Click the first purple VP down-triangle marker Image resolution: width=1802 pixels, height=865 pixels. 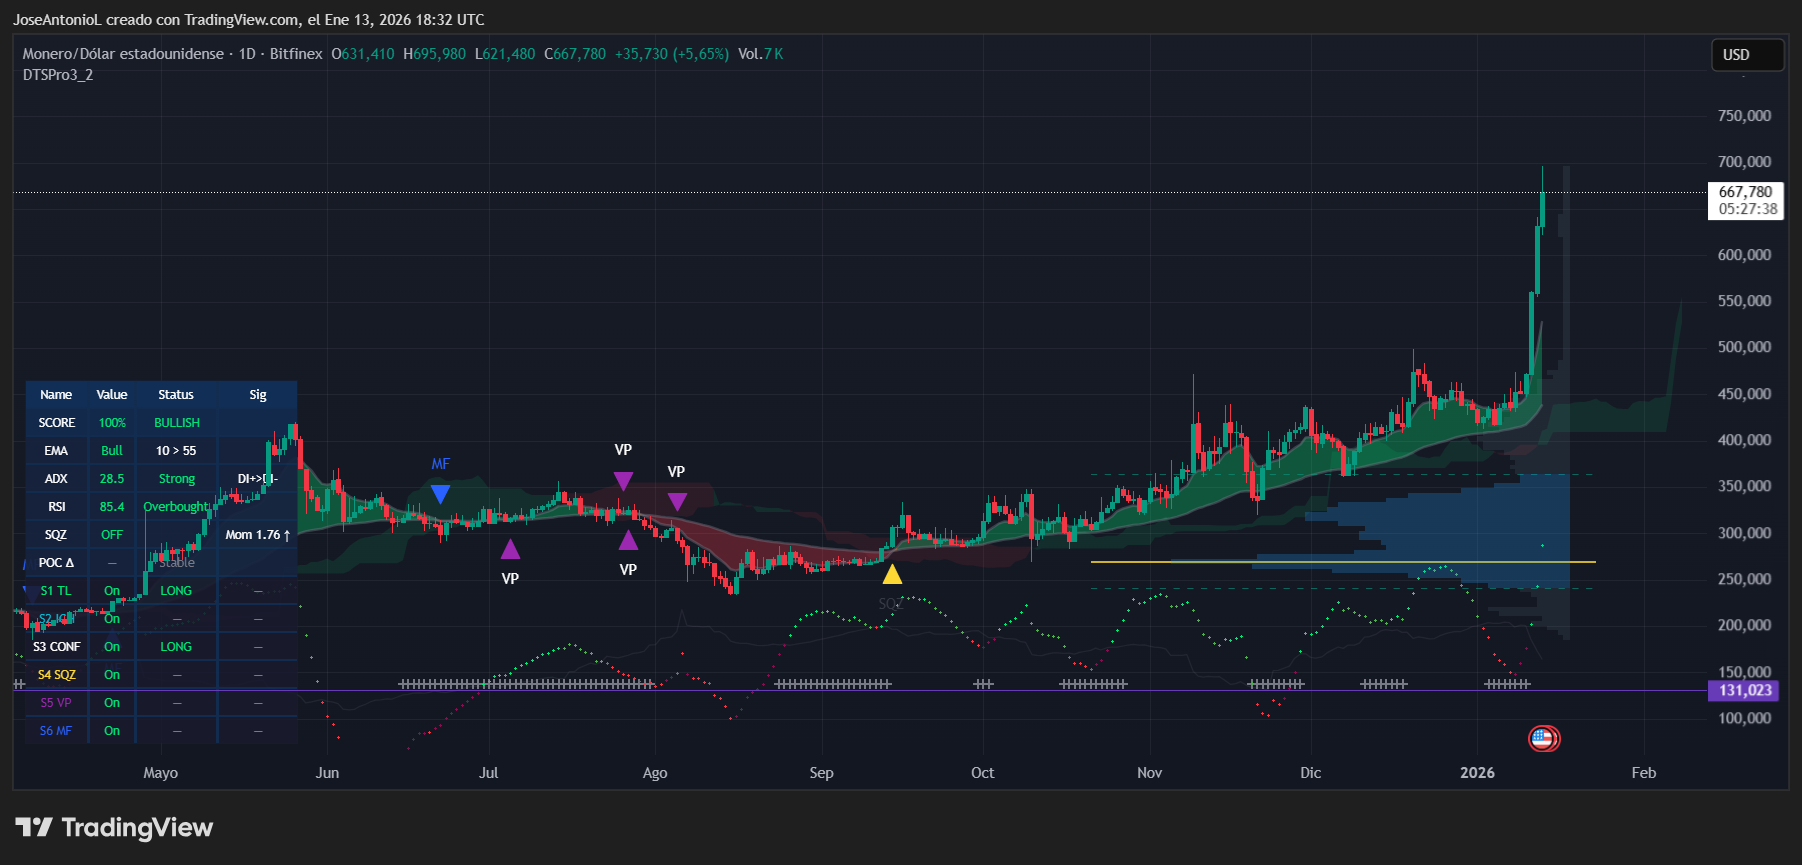(x=623, y=481)
